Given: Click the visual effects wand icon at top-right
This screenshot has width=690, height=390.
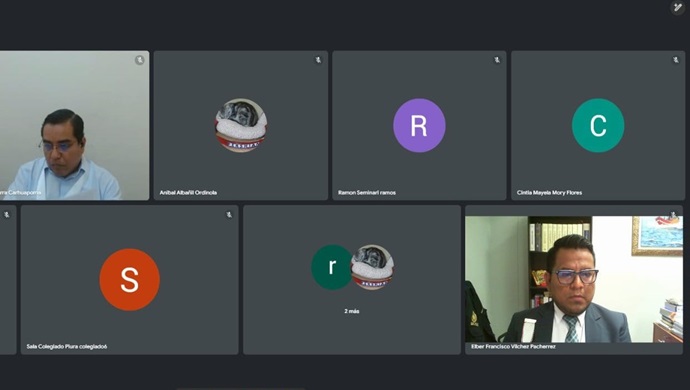Looking at the screenshot, I should click(x=677, y=7).
